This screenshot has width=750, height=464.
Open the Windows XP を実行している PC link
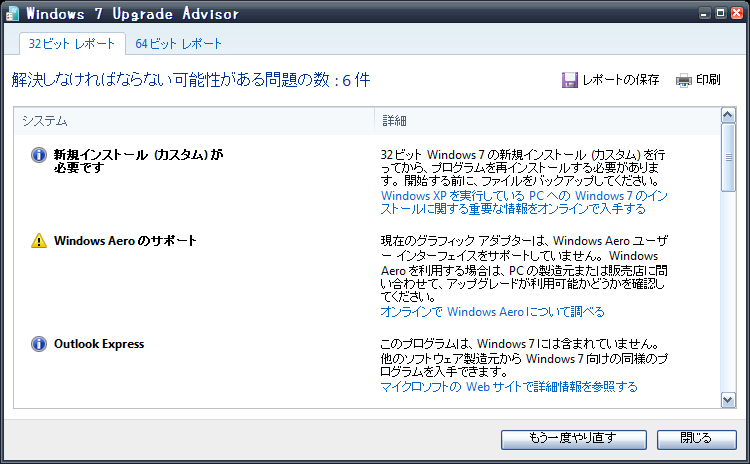pyautogui.click(x=524, y=202)
